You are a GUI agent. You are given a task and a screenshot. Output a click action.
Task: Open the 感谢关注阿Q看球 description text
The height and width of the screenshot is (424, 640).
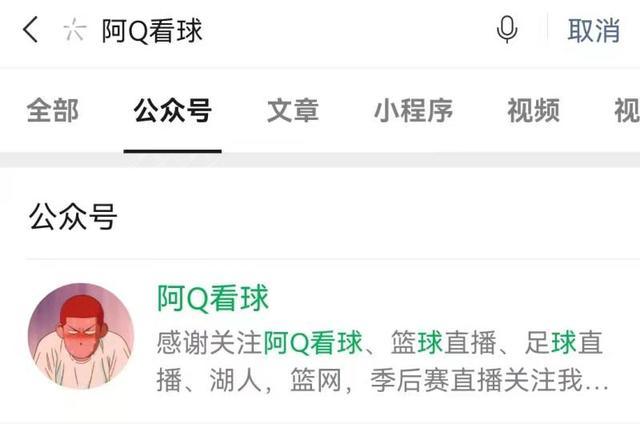[x=259, y=343]
